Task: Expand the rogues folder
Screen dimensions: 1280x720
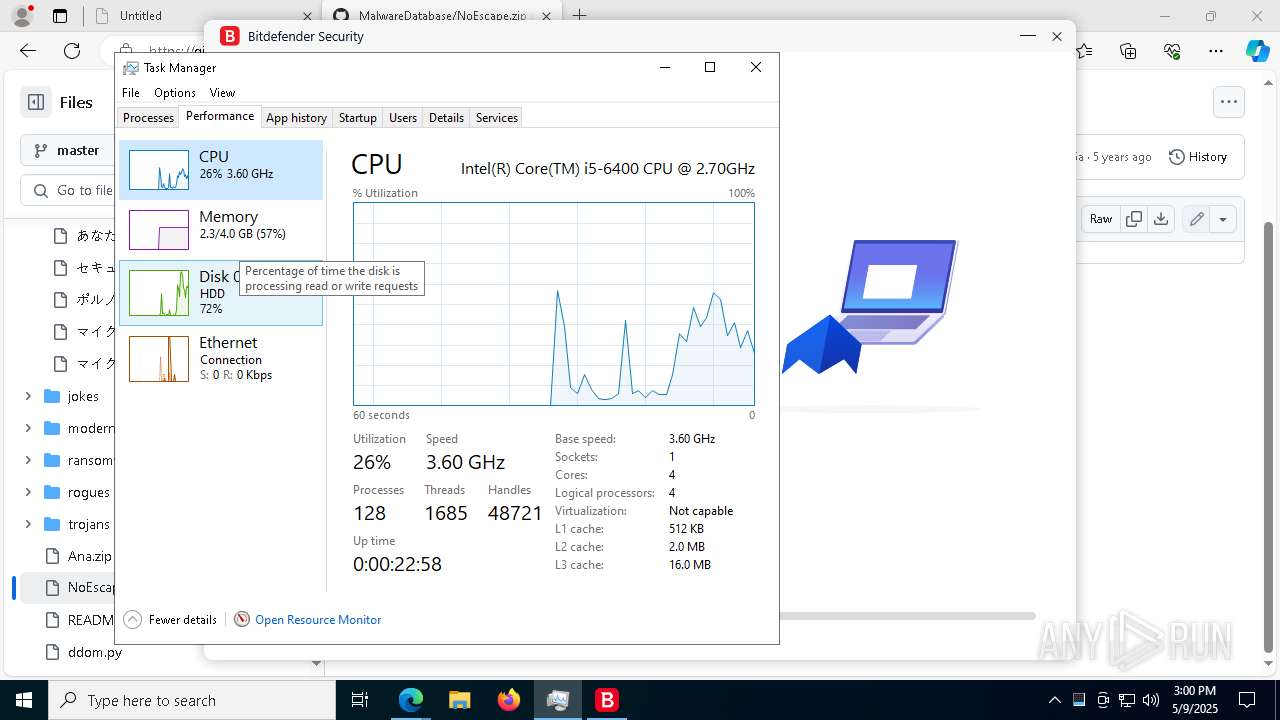Action: pyautogui.click(x=28, y=492)
